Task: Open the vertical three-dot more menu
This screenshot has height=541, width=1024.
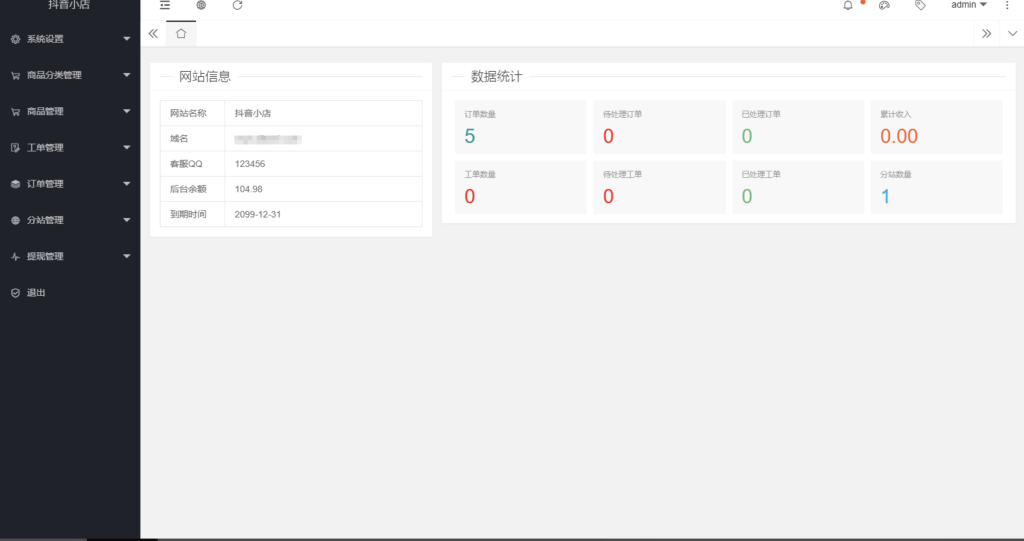Action: pyautogui.click(x=1007, y=5)
